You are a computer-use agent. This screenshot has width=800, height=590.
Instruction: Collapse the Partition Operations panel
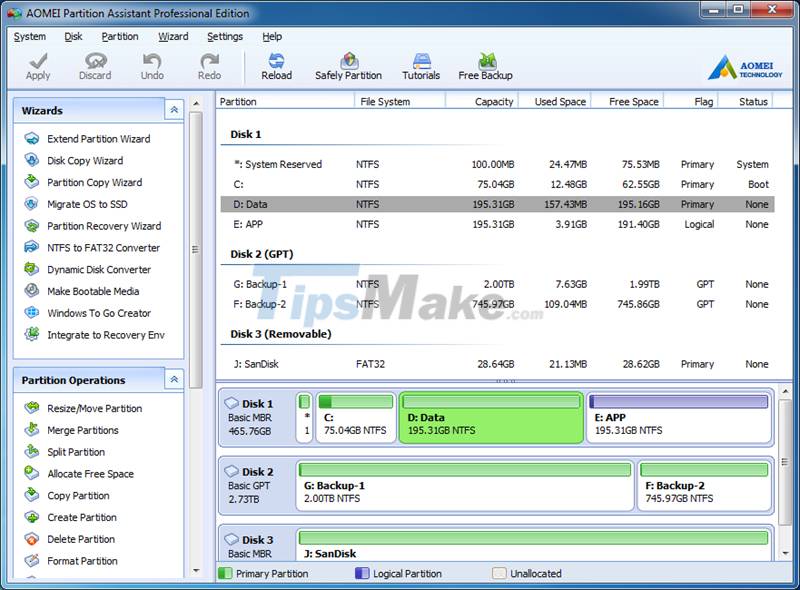(173, 380)
